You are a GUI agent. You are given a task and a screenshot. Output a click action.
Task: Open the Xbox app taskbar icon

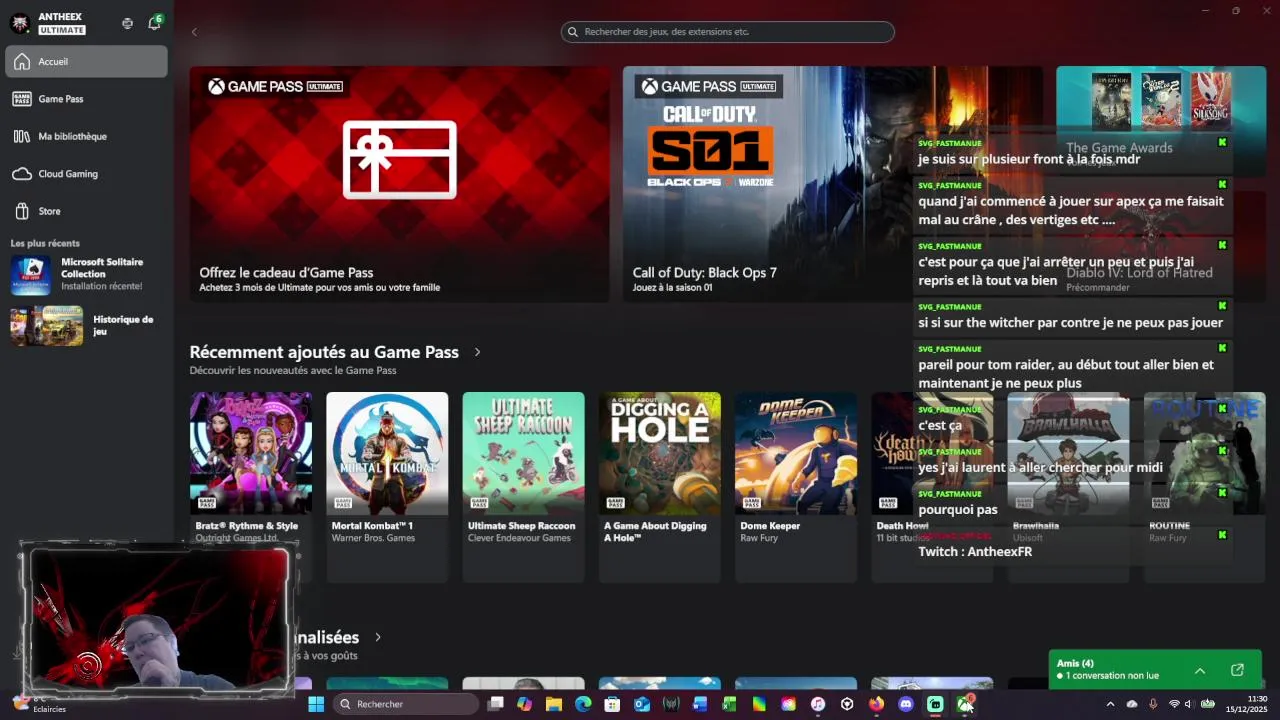965,704
